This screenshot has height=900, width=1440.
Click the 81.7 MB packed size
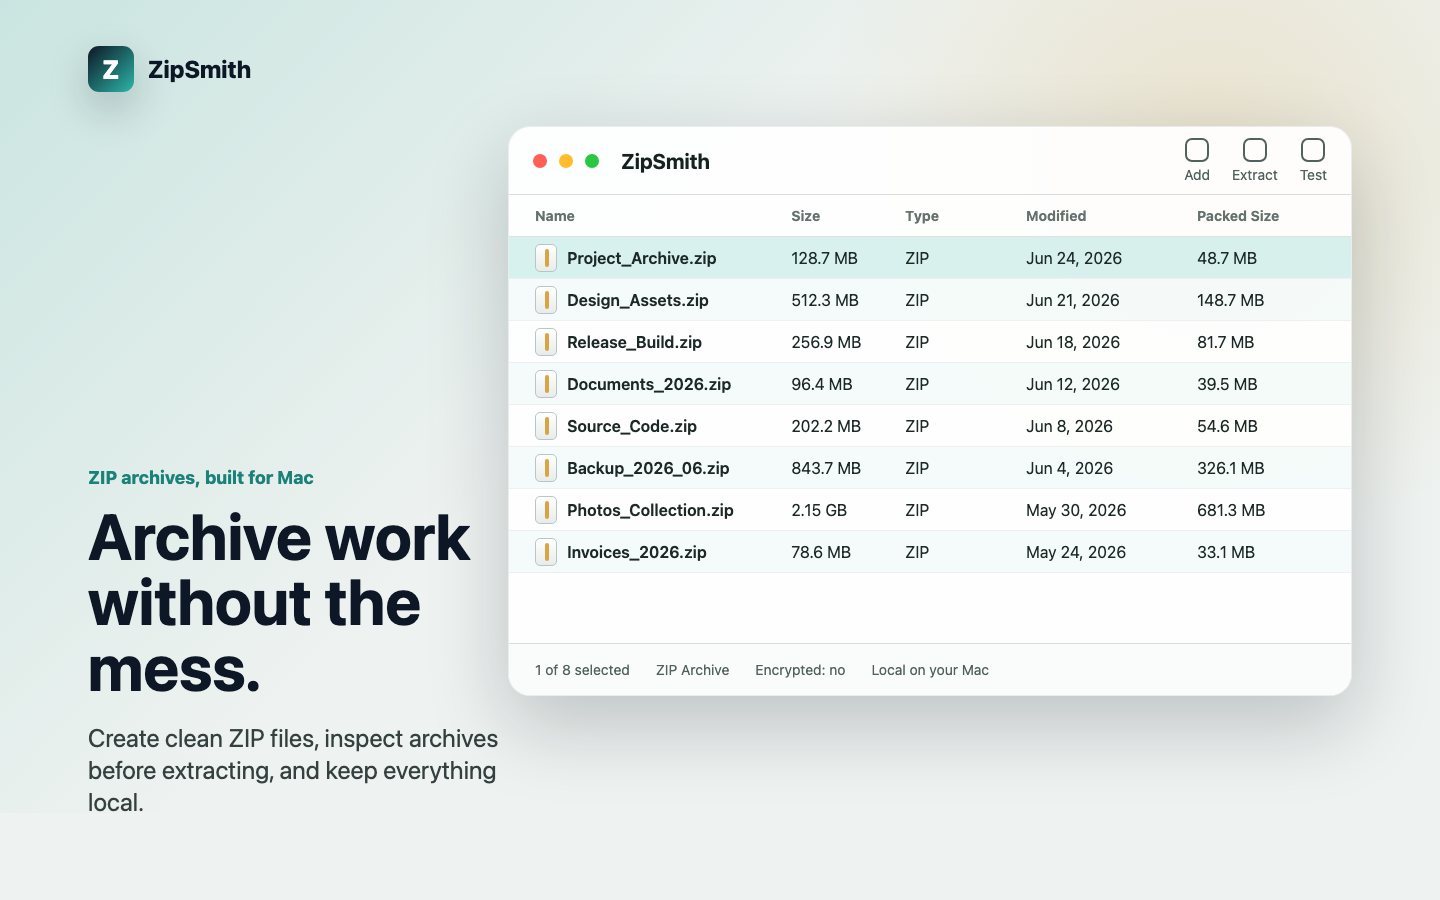tap(1226, 342)
